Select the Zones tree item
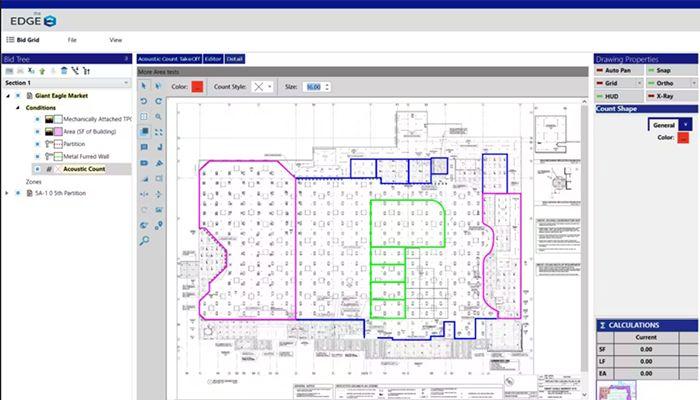Image resolution: width=700 pixels, height=400 pixels. pyautogui.click(x=33, y=182)
